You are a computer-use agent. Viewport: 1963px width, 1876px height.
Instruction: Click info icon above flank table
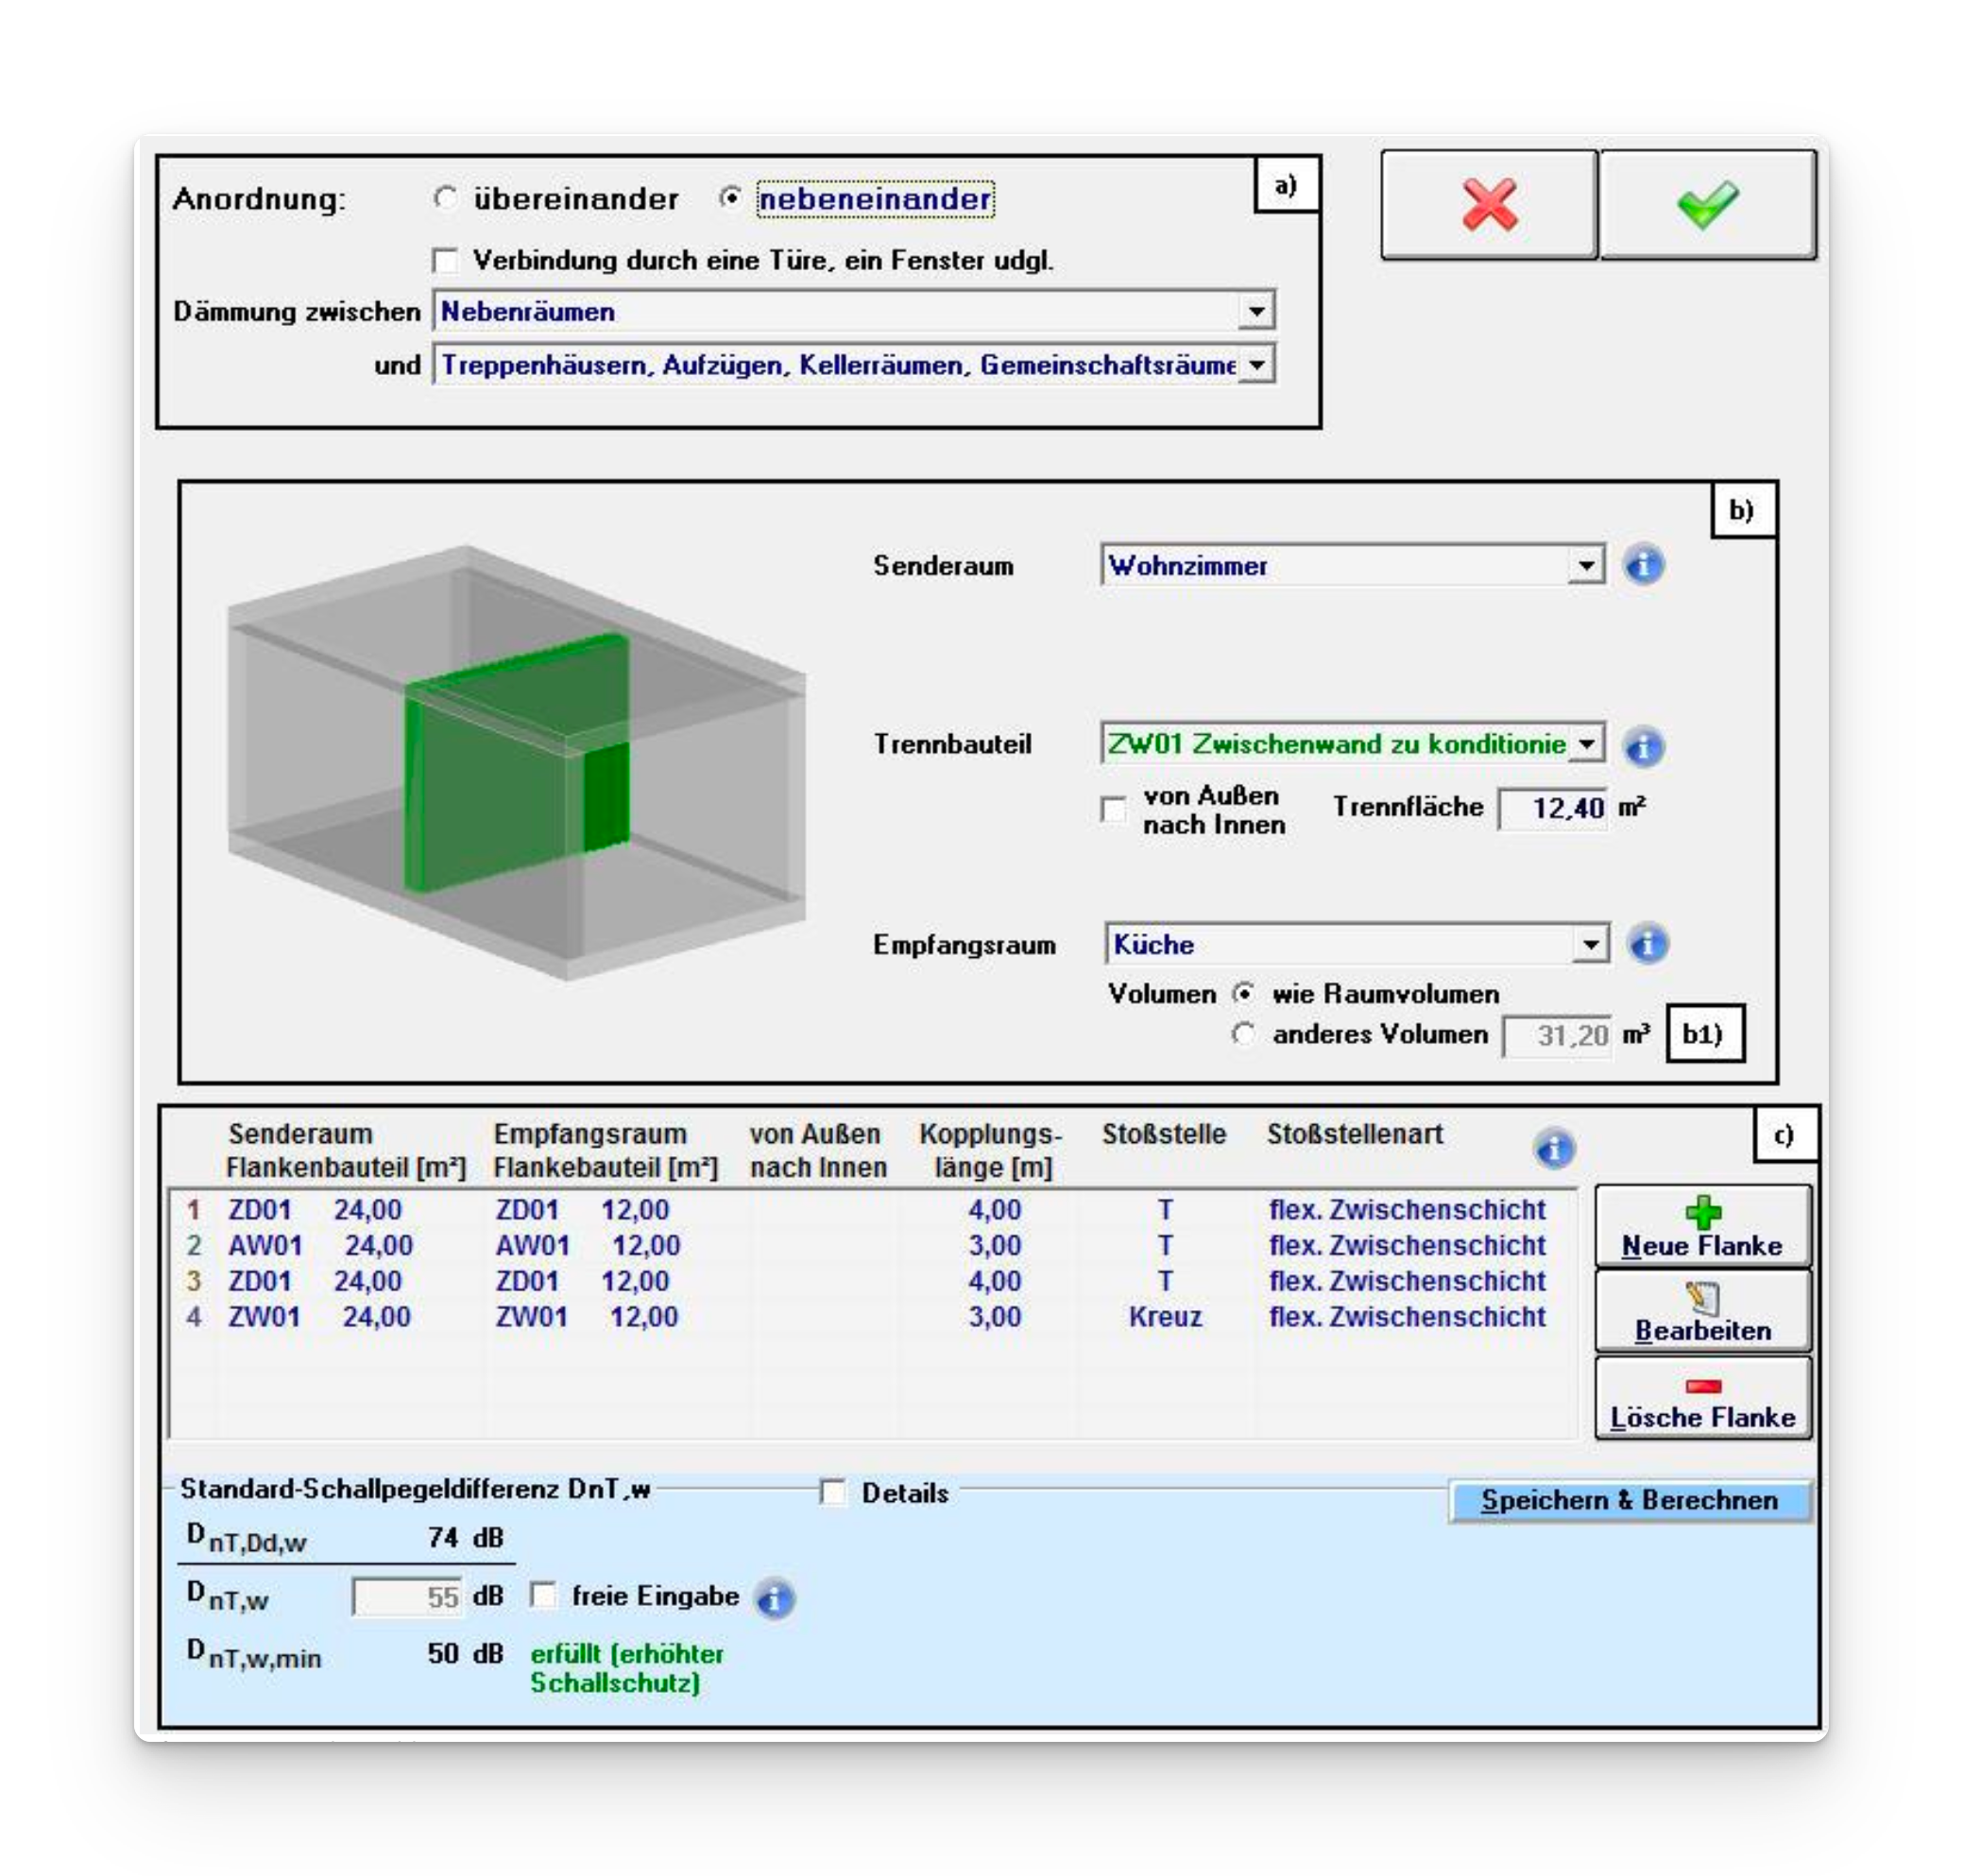1554,1149
